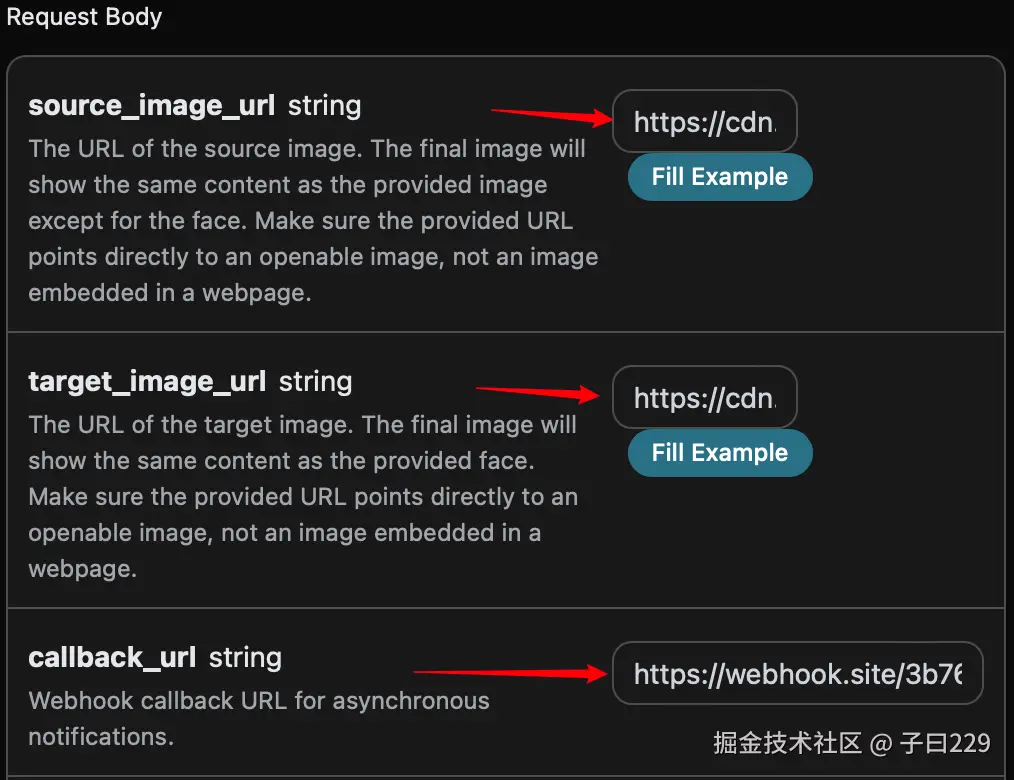The width and height of the screenshot is (1014, 780).
Task: Focus the callback_url webhook.site input
Action: pos(797,674)
